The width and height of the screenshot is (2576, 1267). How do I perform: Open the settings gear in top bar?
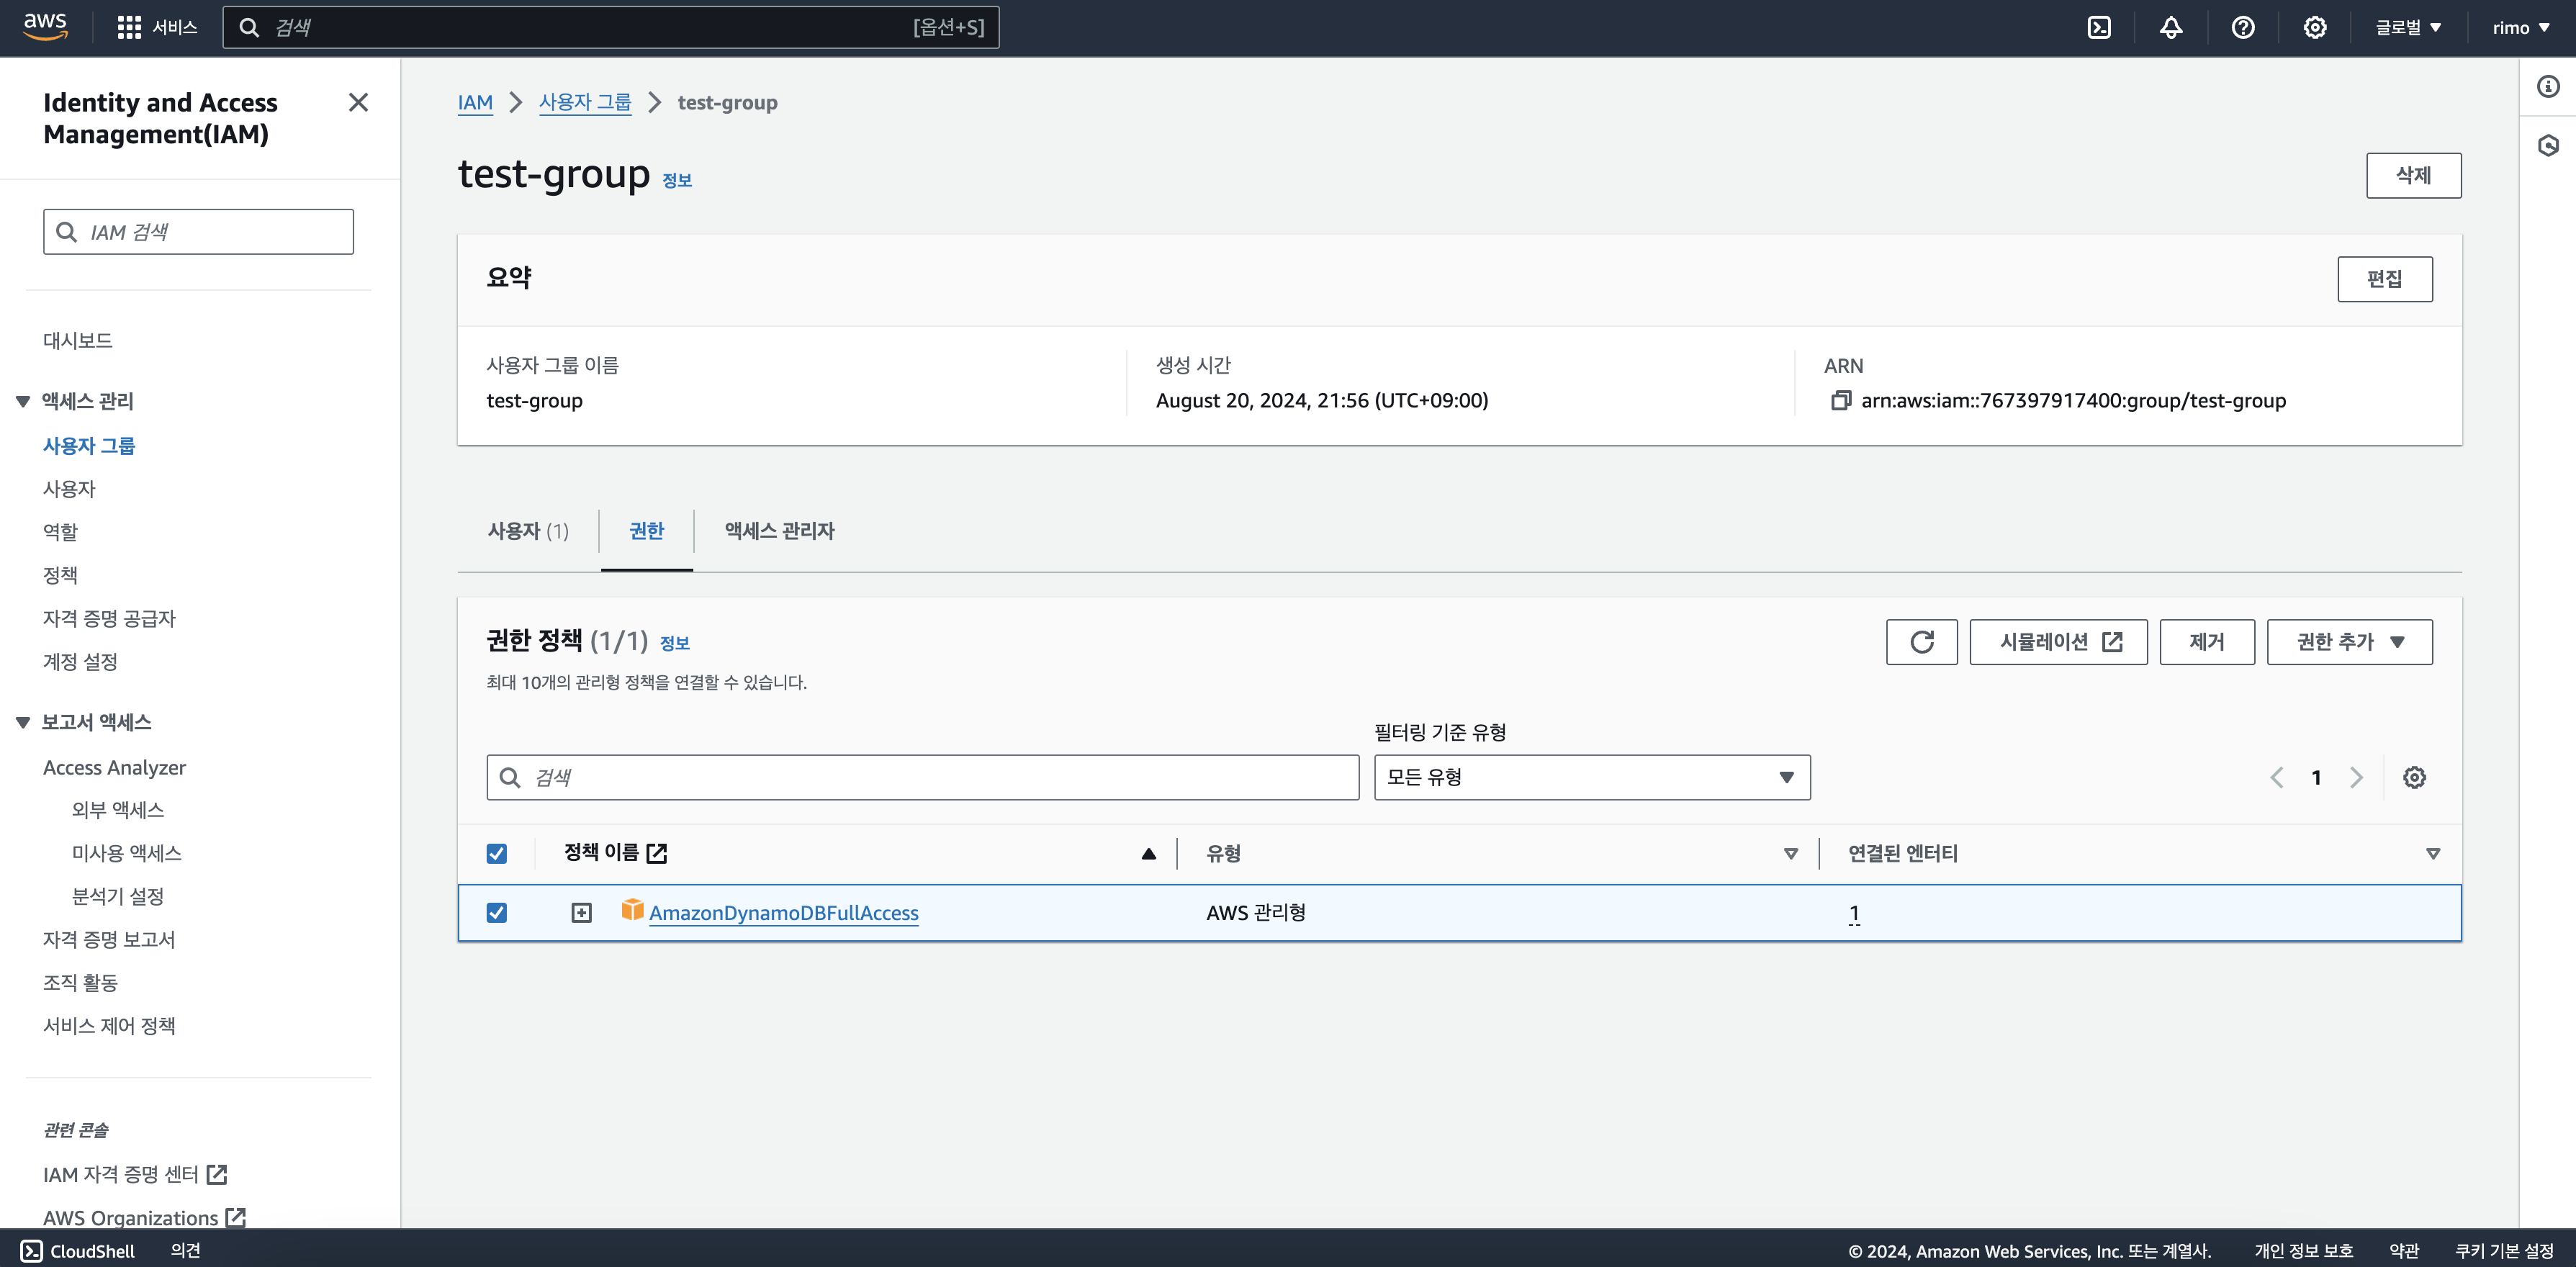pyautogui.click(x=2315, y=28)
